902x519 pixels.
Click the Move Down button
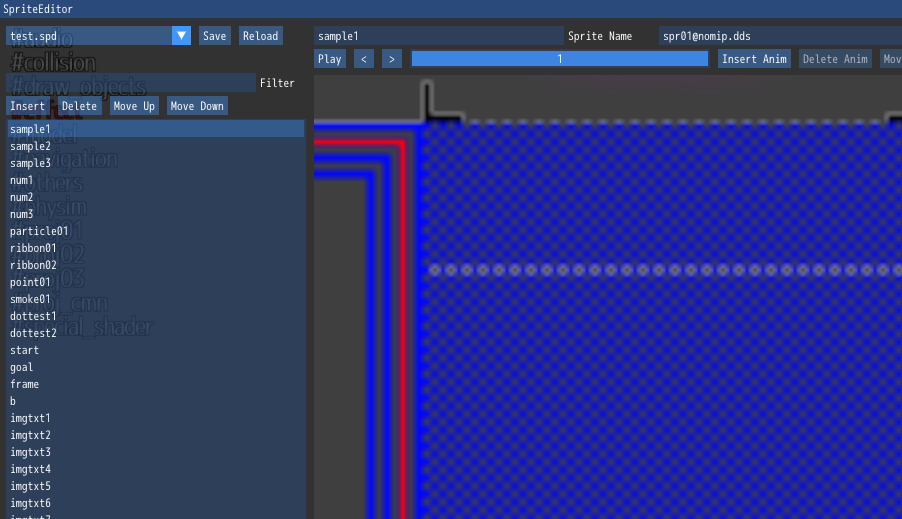click(197, 106)
